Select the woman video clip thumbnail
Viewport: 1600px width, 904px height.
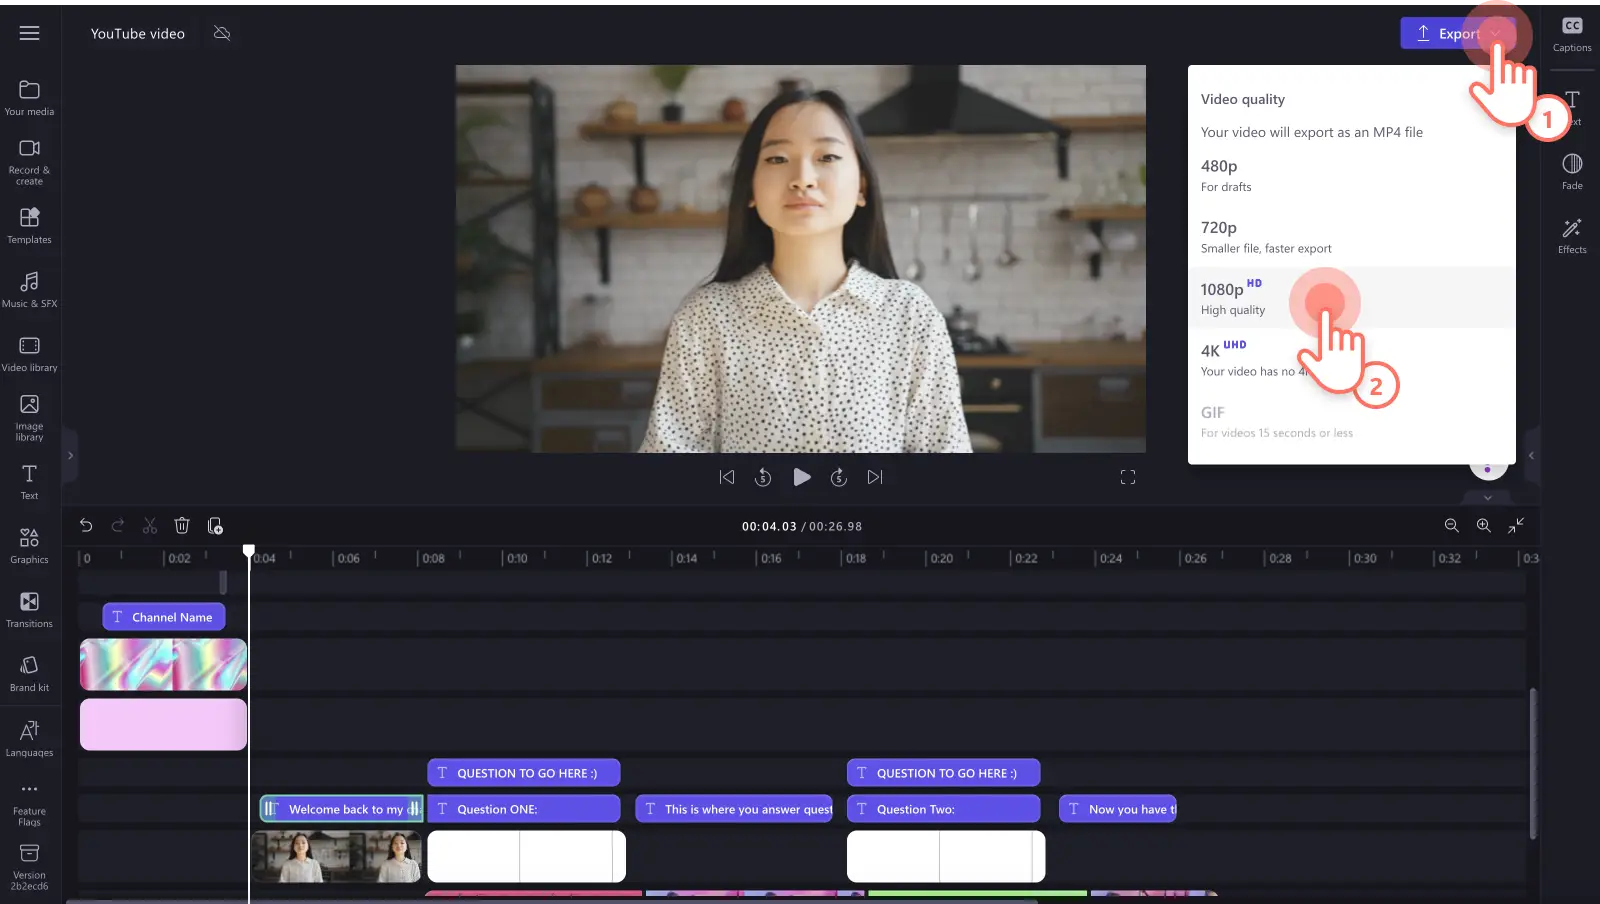pos(337,856)
